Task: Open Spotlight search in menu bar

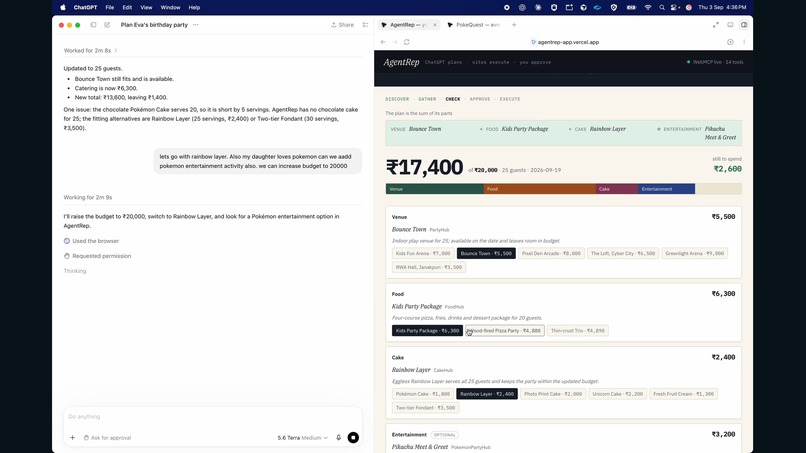Action: tap(662, 8)
